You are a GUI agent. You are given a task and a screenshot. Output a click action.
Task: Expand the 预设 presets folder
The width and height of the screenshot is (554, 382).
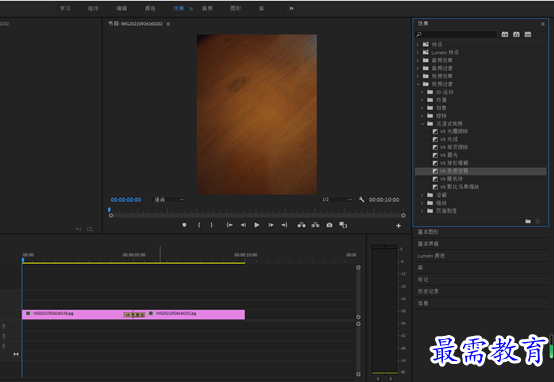pos(418,45)
